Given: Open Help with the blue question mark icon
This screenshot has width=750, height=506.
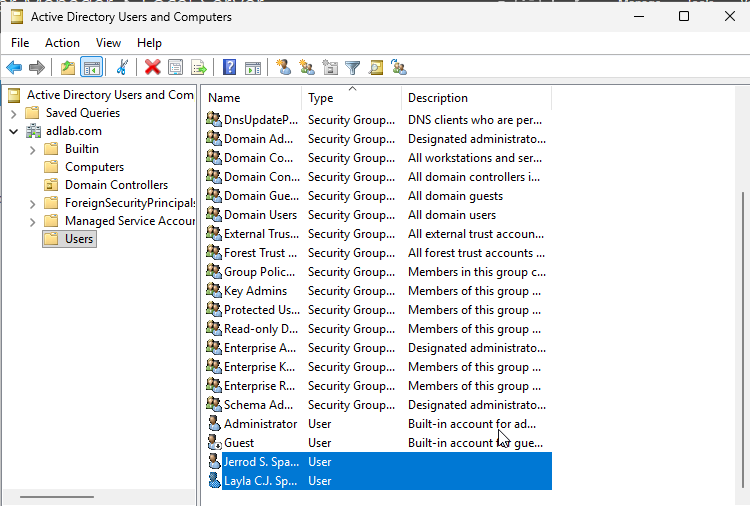Looking at the screenshot, I should (230, 67).
